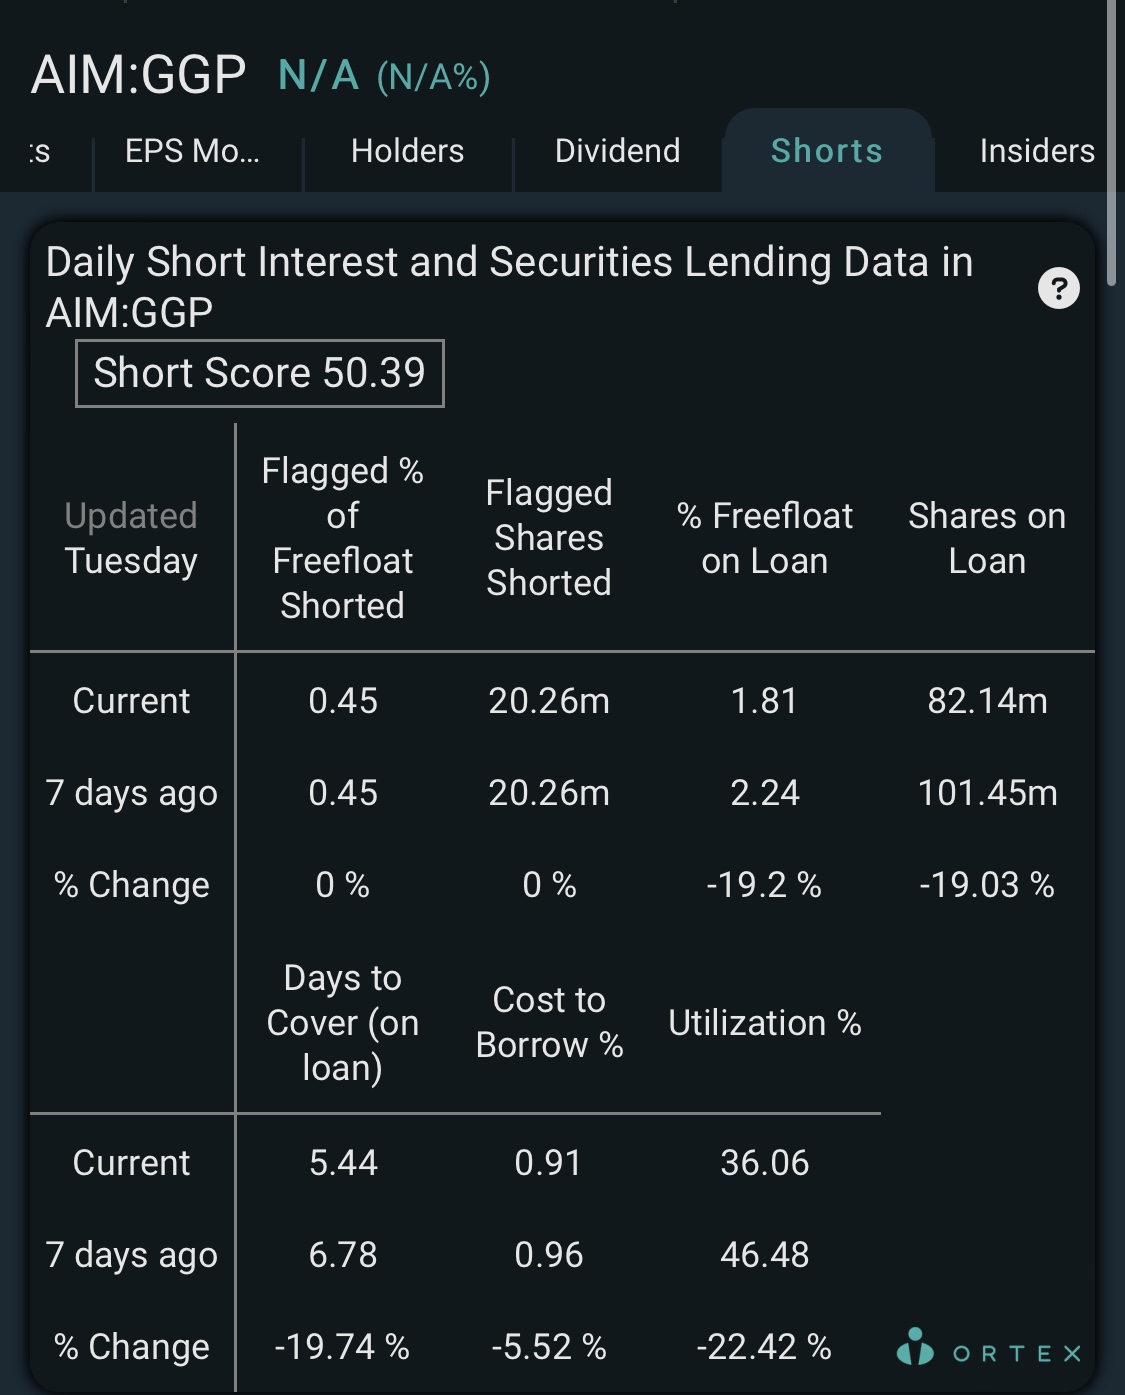This screenshot has height=1395, width=1125.
Task: Click the Shares on Loan header
Action: pos(987,538)
